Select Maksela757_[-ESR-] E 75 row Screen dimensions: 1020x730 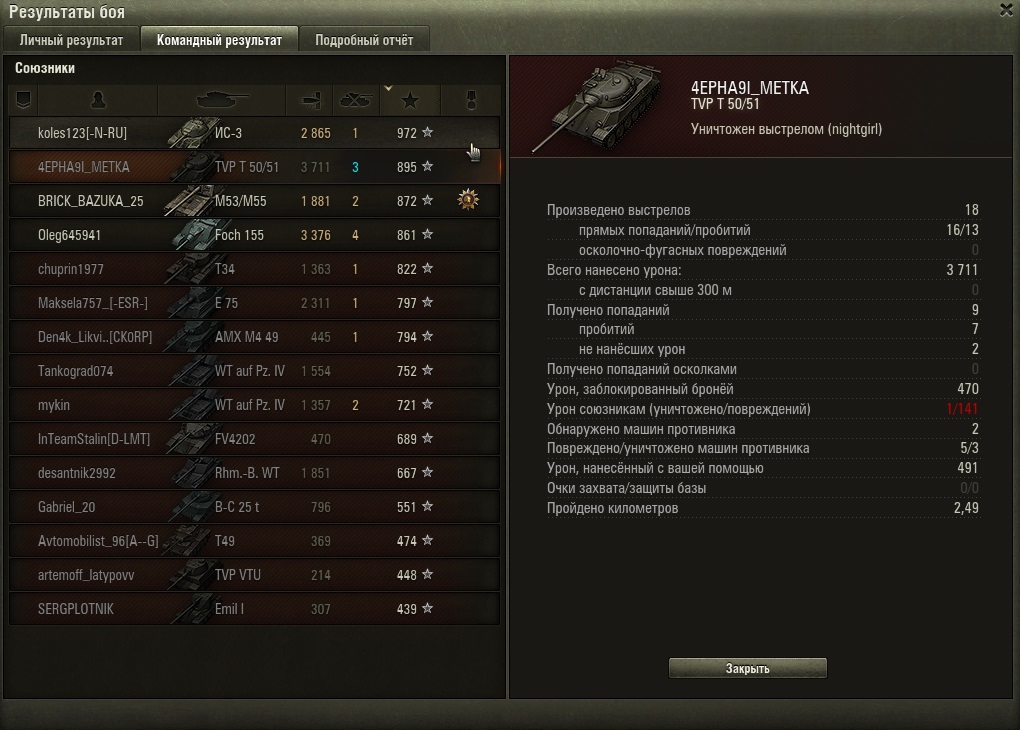(254, 303)
